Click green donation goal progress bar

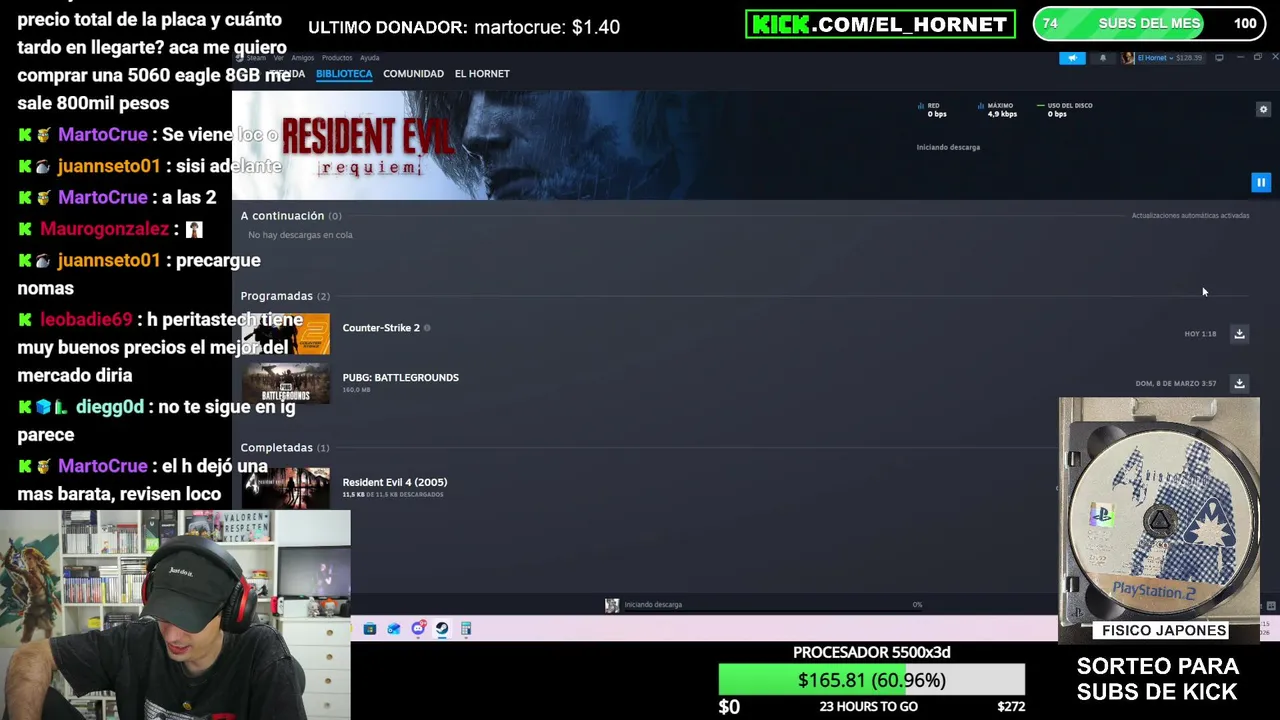click(871, 680)
